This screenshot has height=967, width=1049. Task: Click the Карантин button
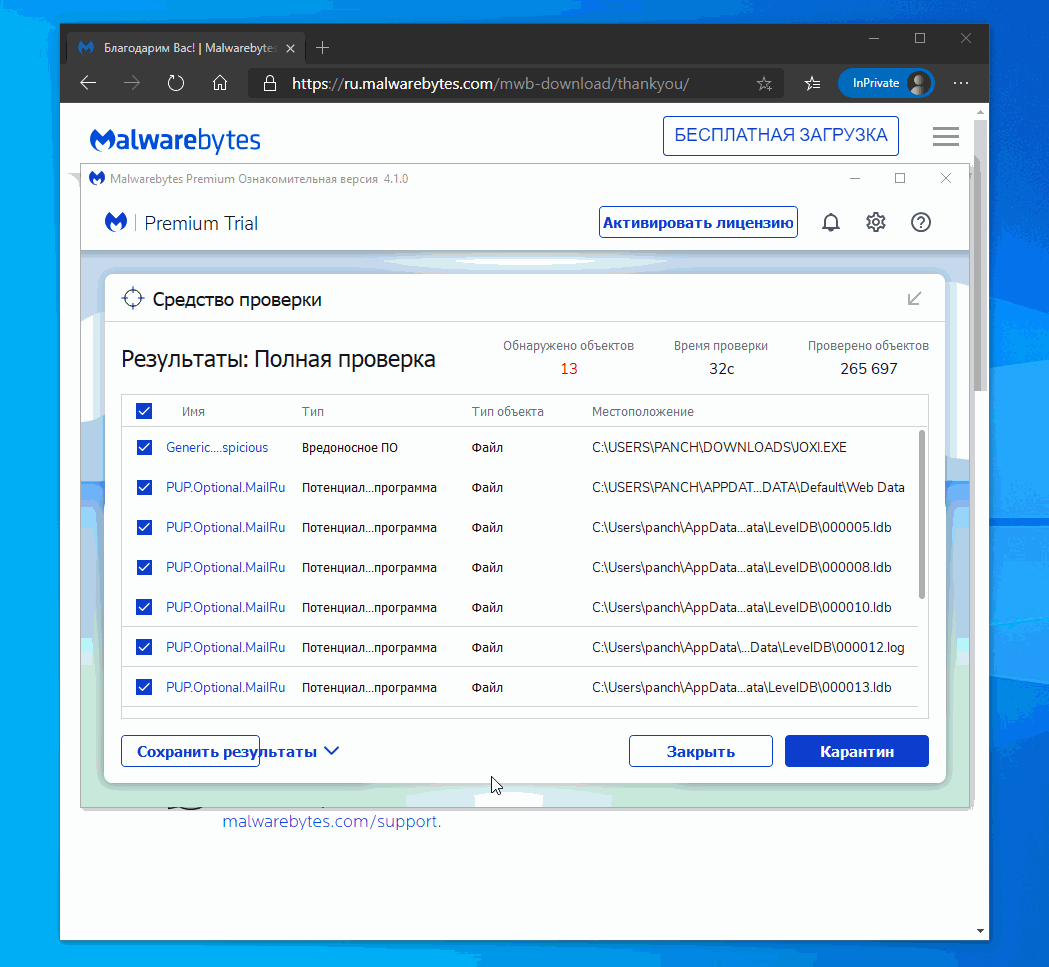[856, 751]
